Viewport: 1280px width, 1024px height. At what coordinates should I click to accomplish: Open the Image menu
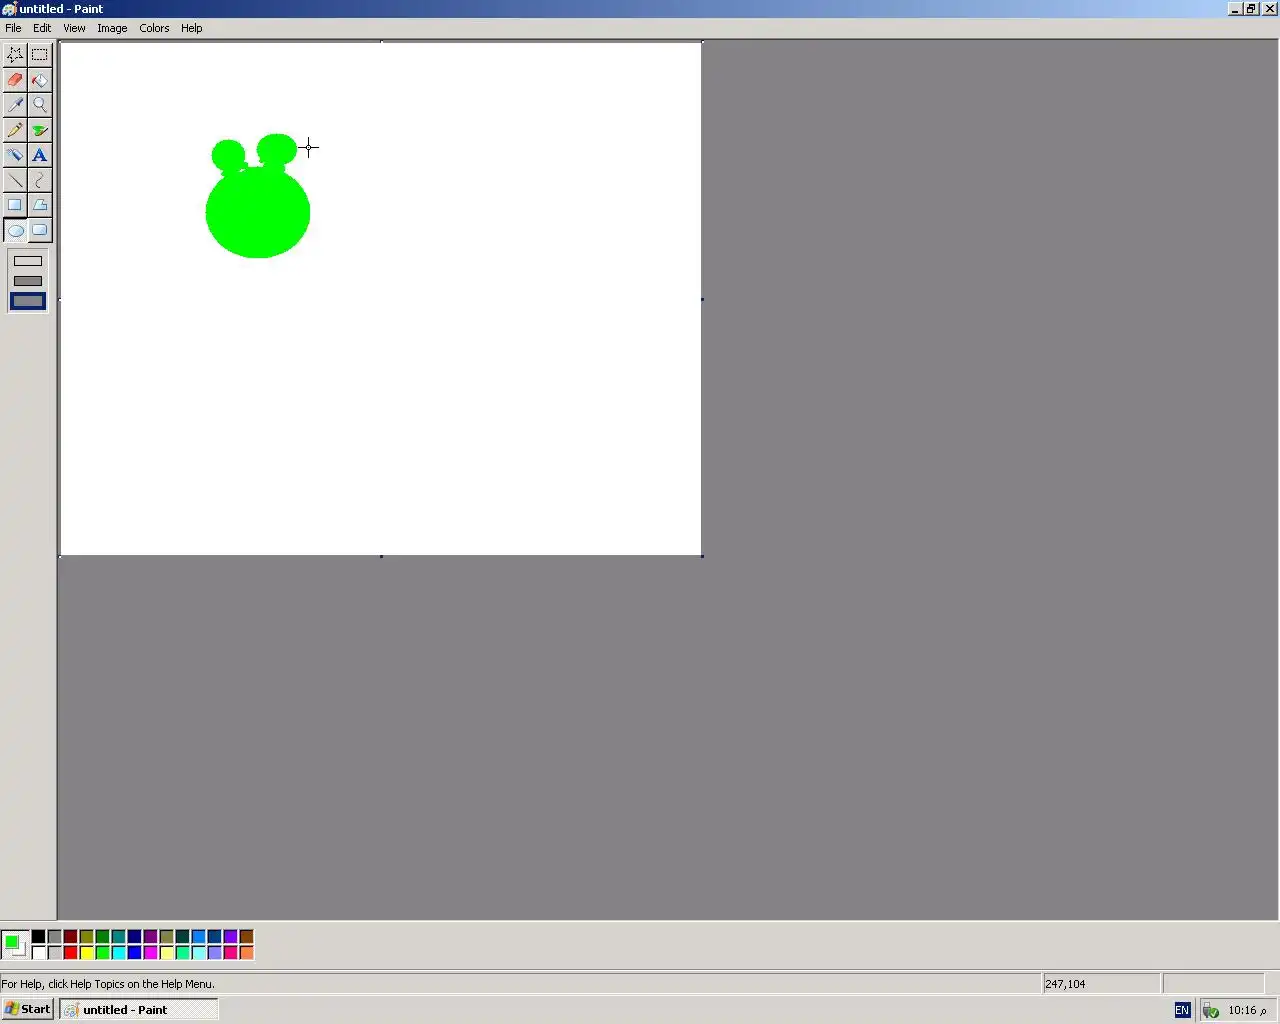(x=112, y=28)
